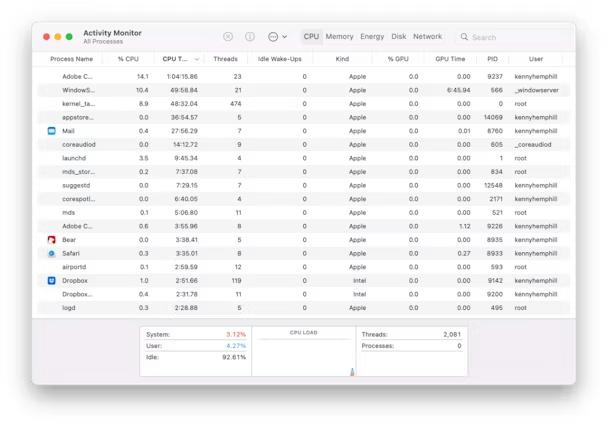The image size is (608, 427).
Task: Sort by % CPU column header
Action: (128, 59)
